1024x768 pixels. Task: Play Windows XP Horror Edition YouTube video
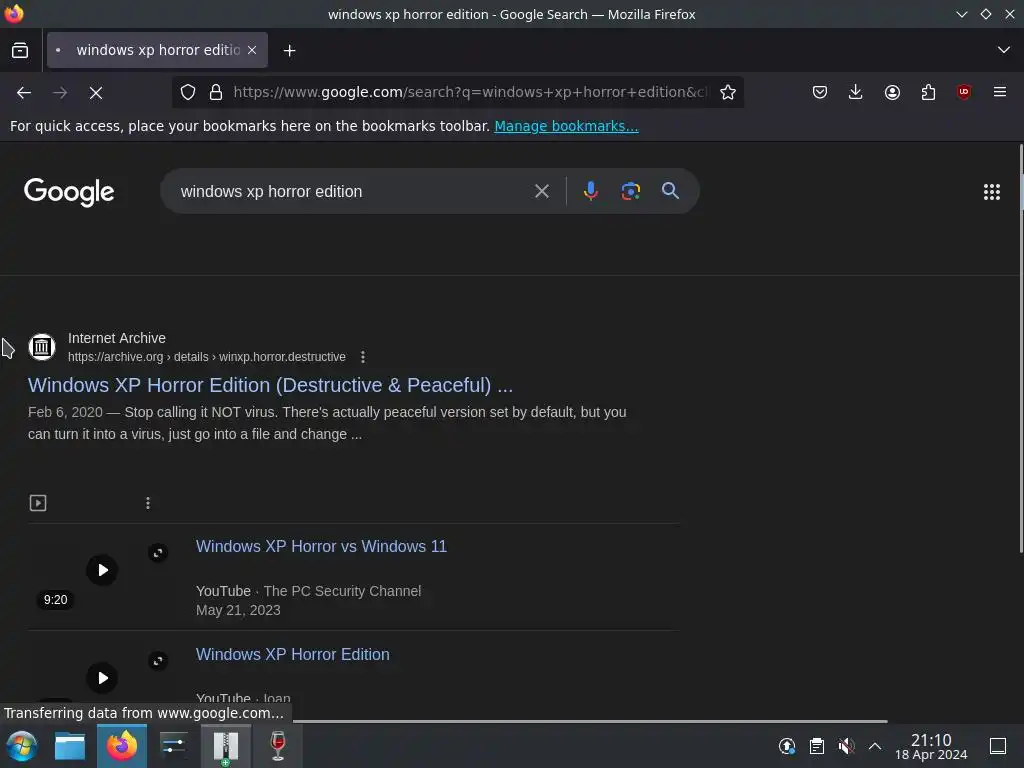coord(103,678)
